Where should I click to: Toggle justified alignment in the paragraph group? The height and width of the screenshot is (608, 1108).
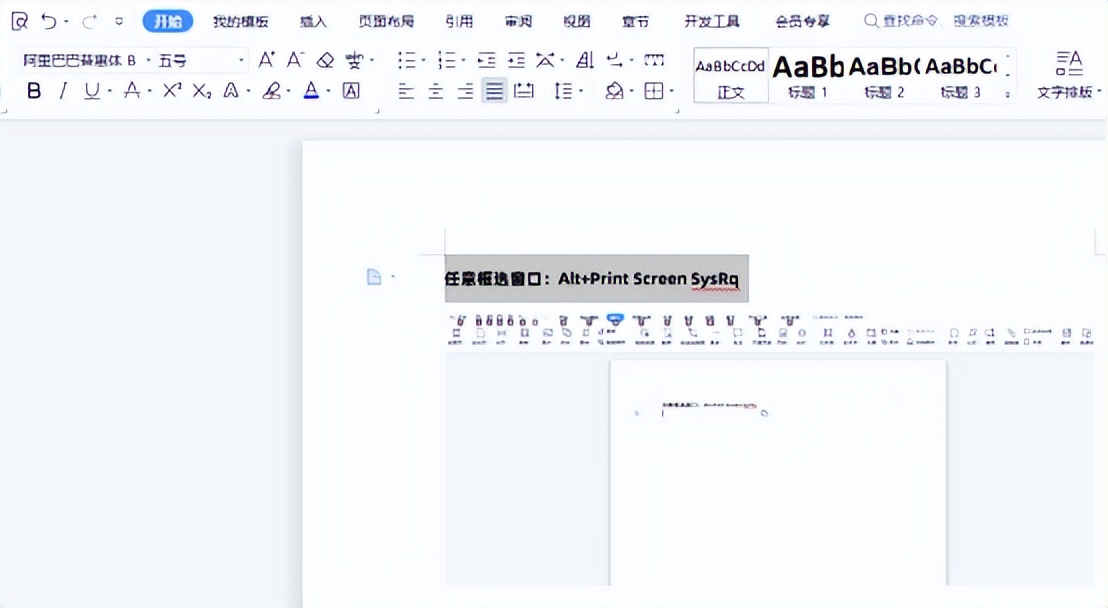click(x=493, y=90)
